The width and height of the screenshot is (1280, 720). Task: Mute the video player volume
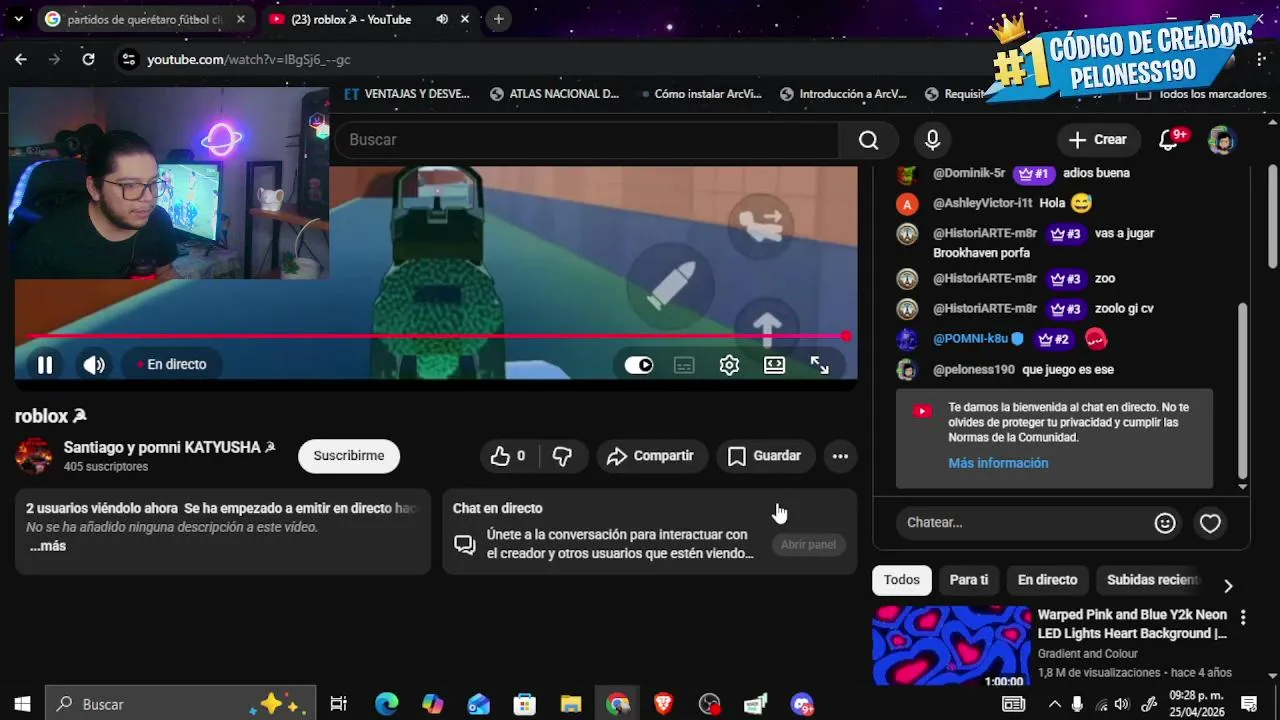pos(94,365)
